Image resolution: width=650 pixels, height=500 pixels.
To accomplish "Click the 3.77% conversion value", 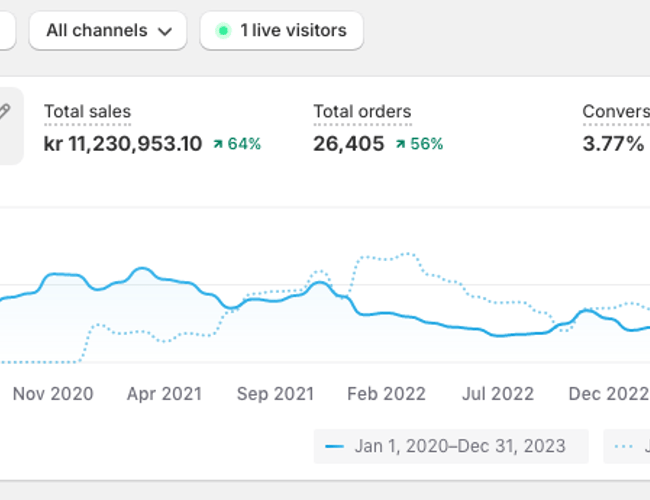I will coord(613,144).
